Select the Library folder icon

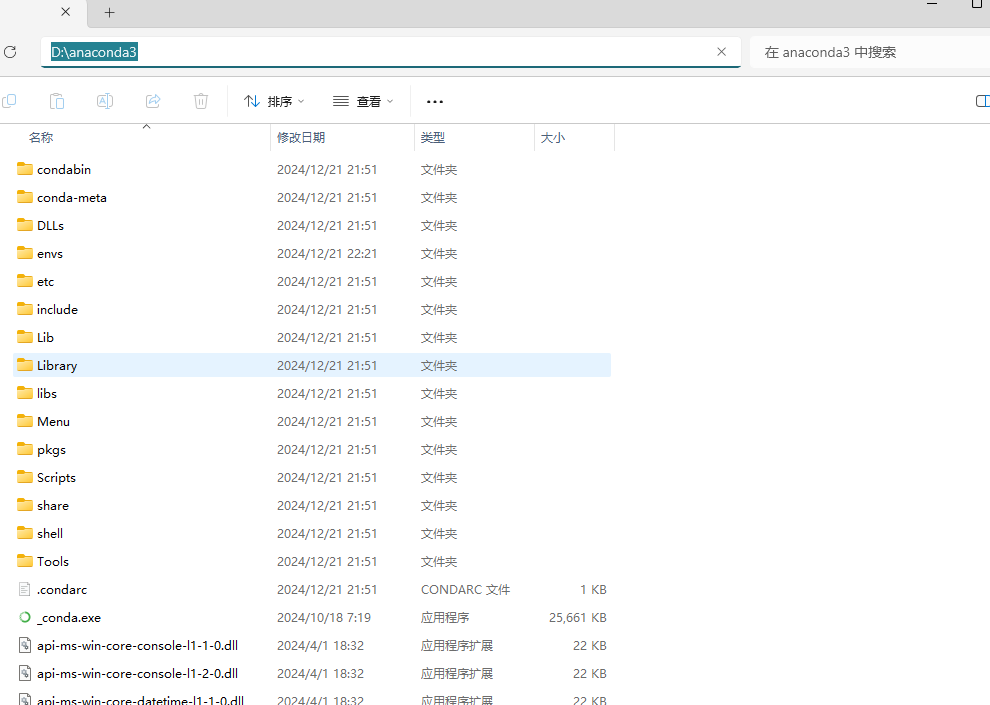(25, 365)
